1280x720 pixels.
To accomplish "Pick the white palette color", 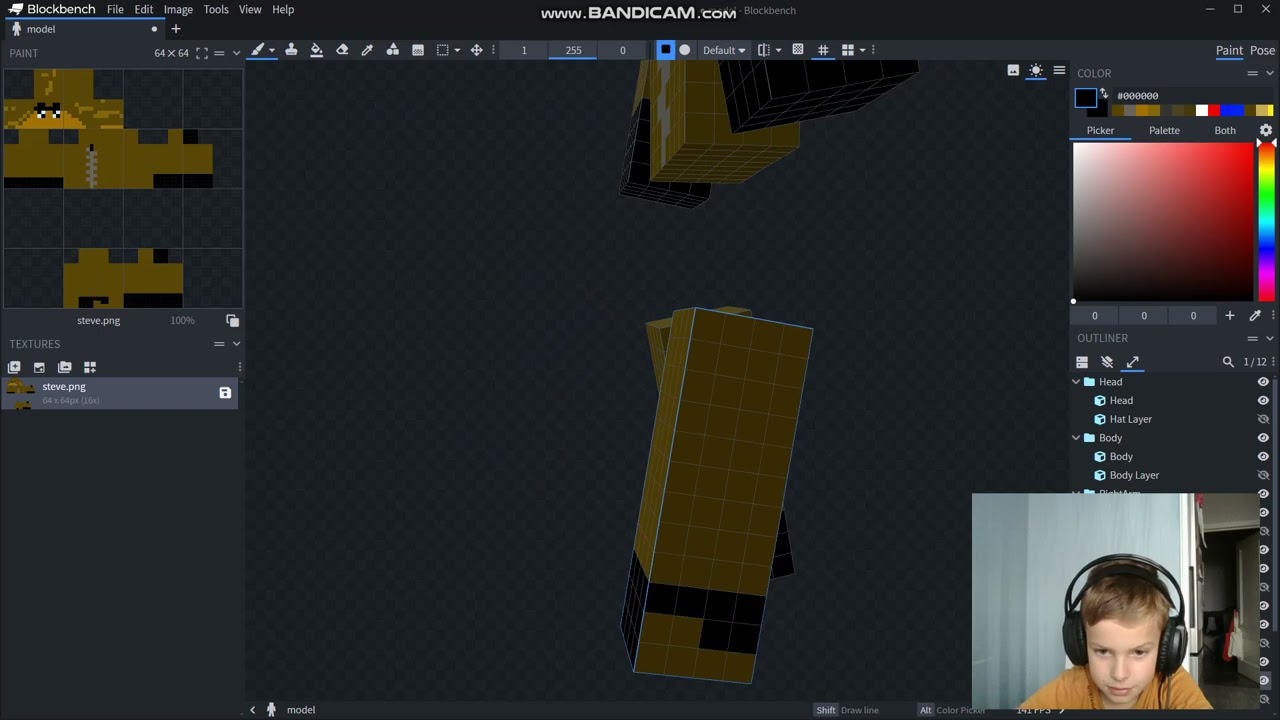I will [1201, 110].
